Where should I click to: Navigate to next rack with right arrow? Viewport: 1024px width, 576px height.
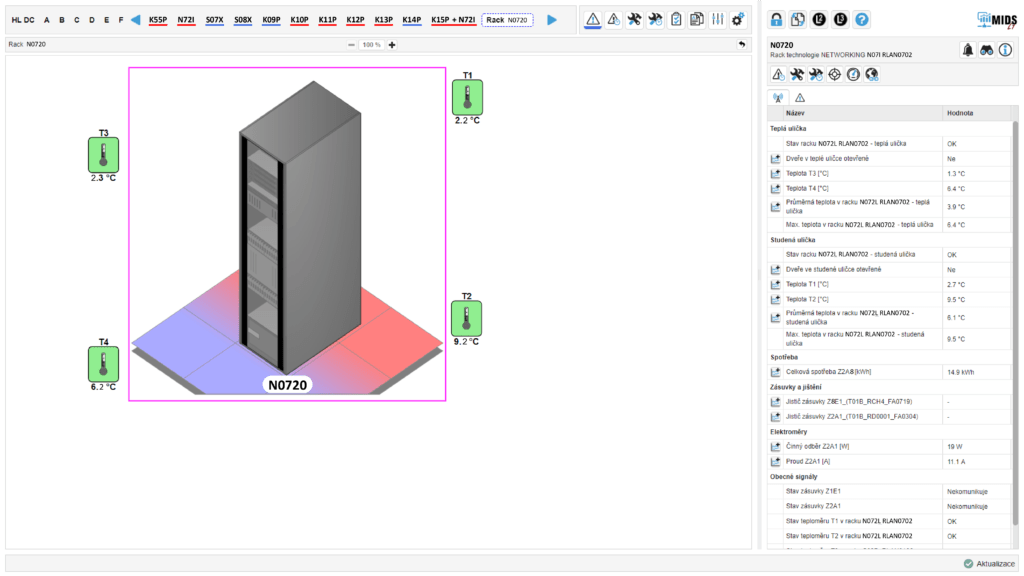[x=552, y=19]
